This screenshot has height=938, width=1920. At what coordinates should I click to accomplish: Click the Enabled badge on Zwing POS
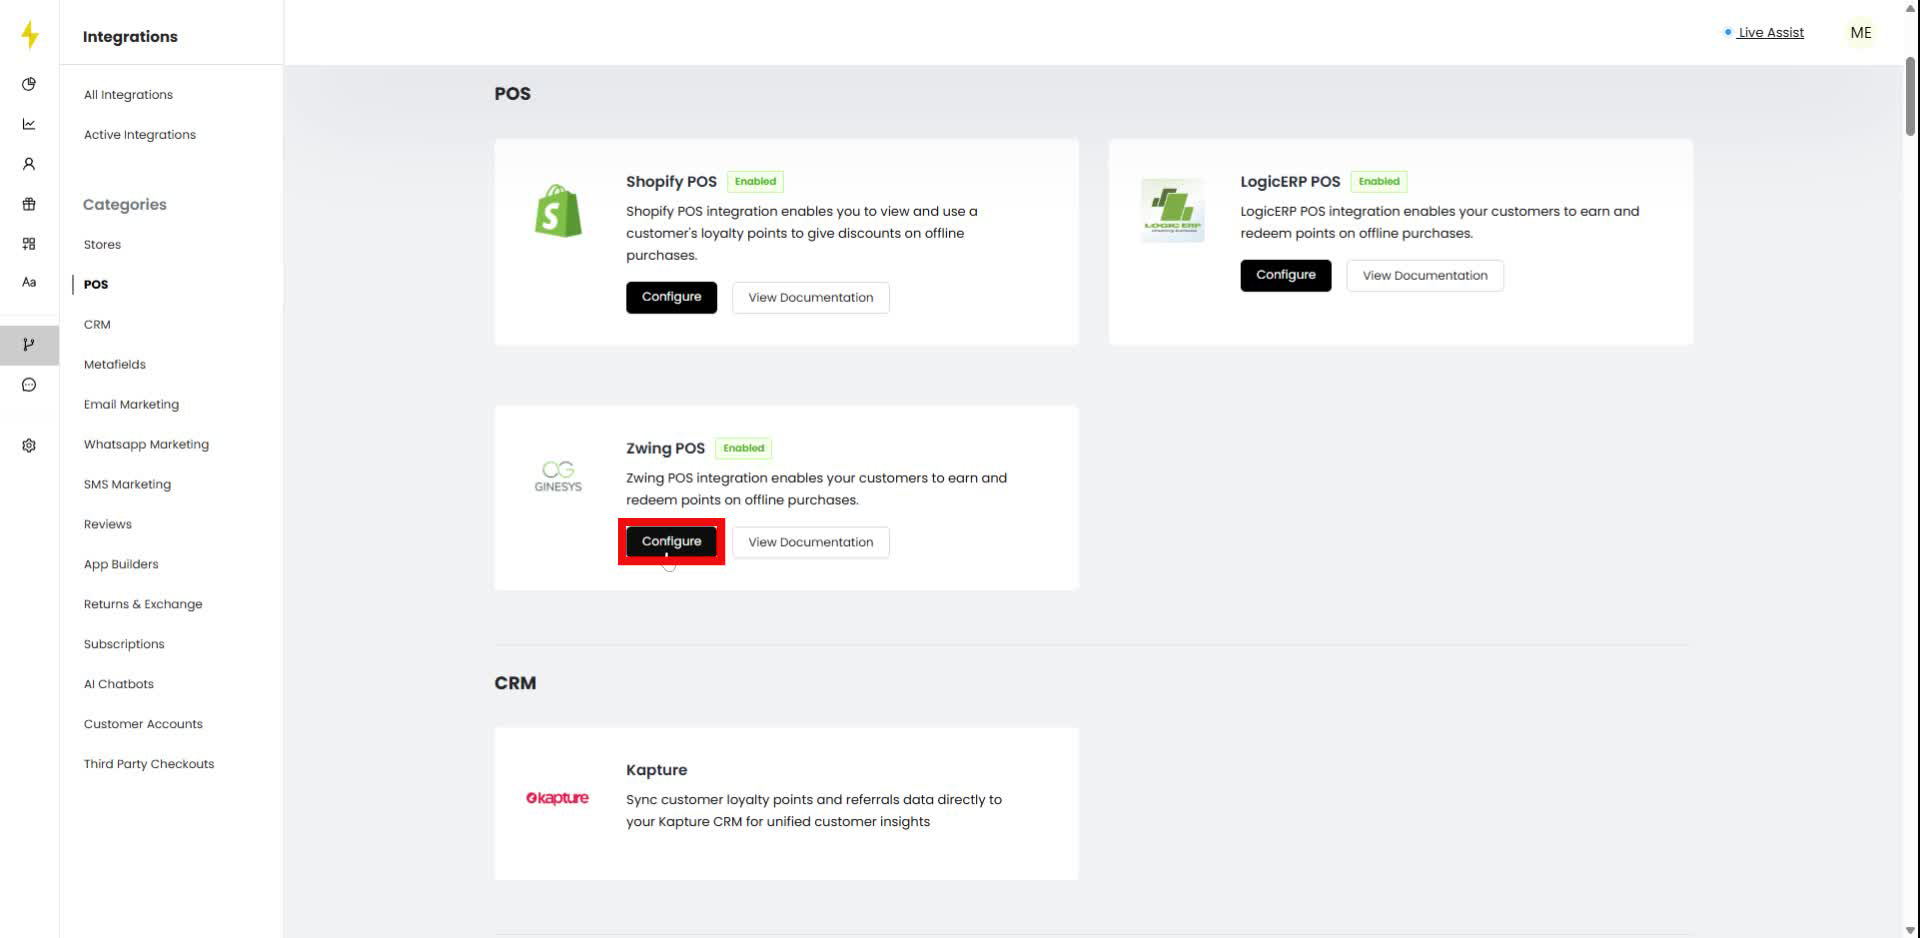tap(743, 448)
